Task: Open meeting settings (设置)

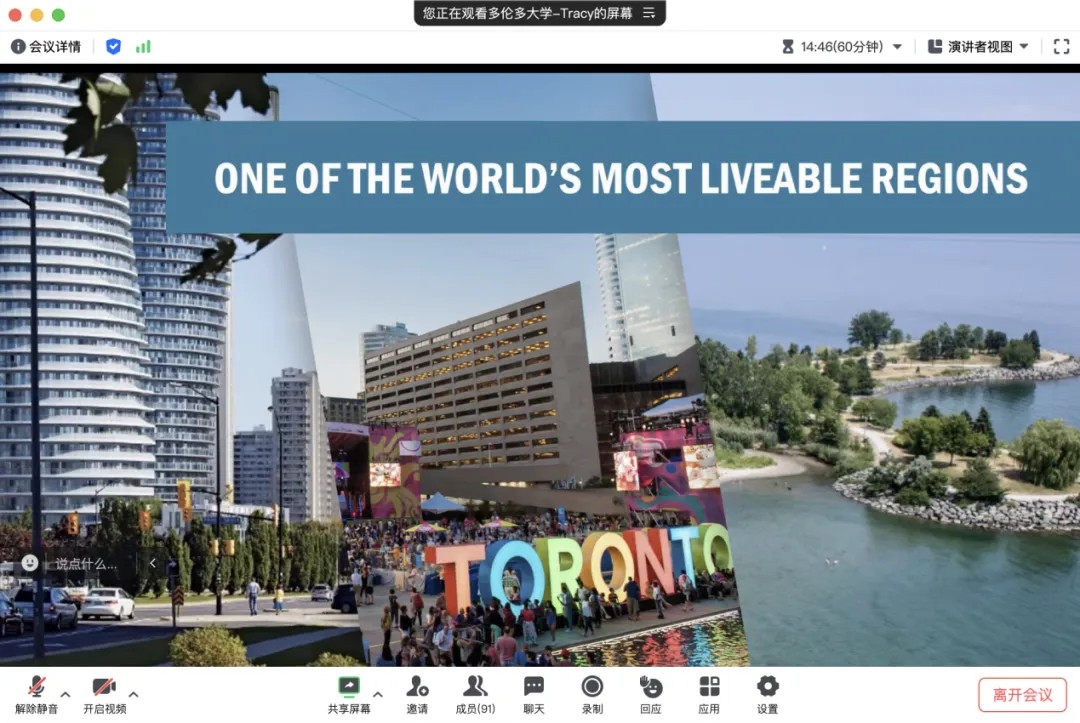Action: click(767, 695)
